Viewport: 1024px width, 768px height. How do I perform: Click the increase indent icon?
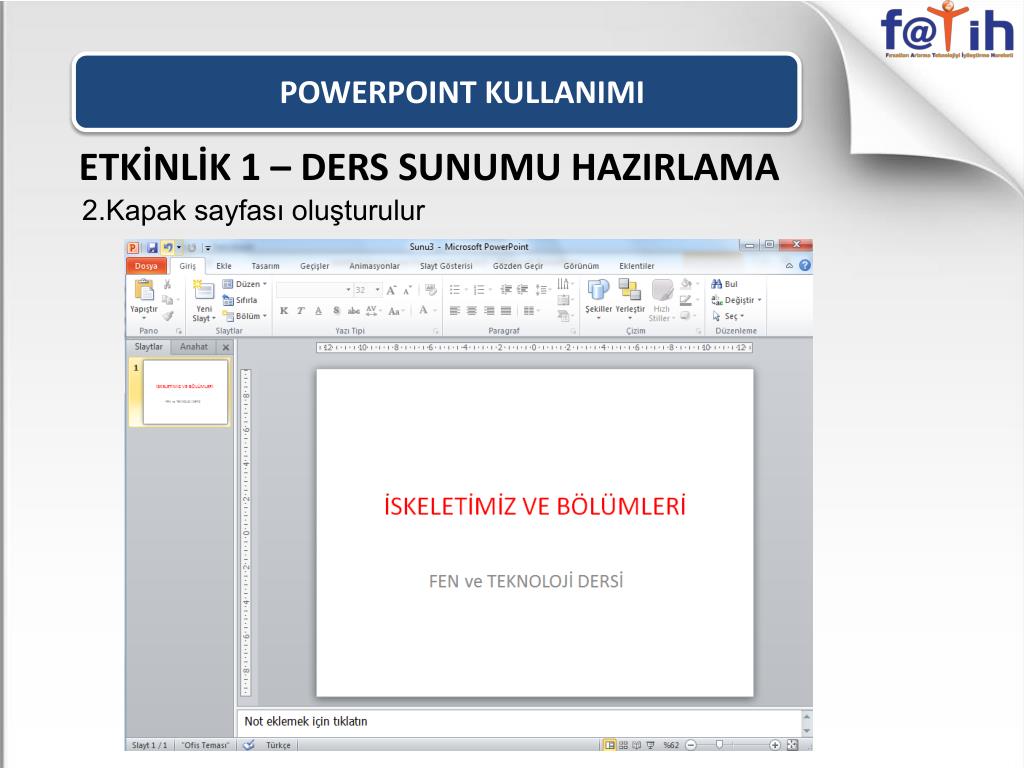[x=522, y=289]
